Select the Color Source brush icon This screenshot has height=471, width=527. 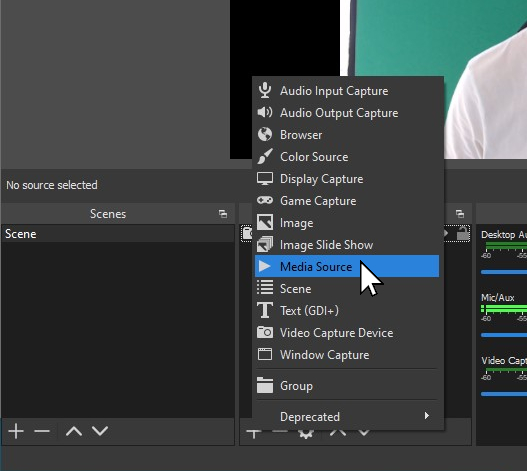coord(265,156)
